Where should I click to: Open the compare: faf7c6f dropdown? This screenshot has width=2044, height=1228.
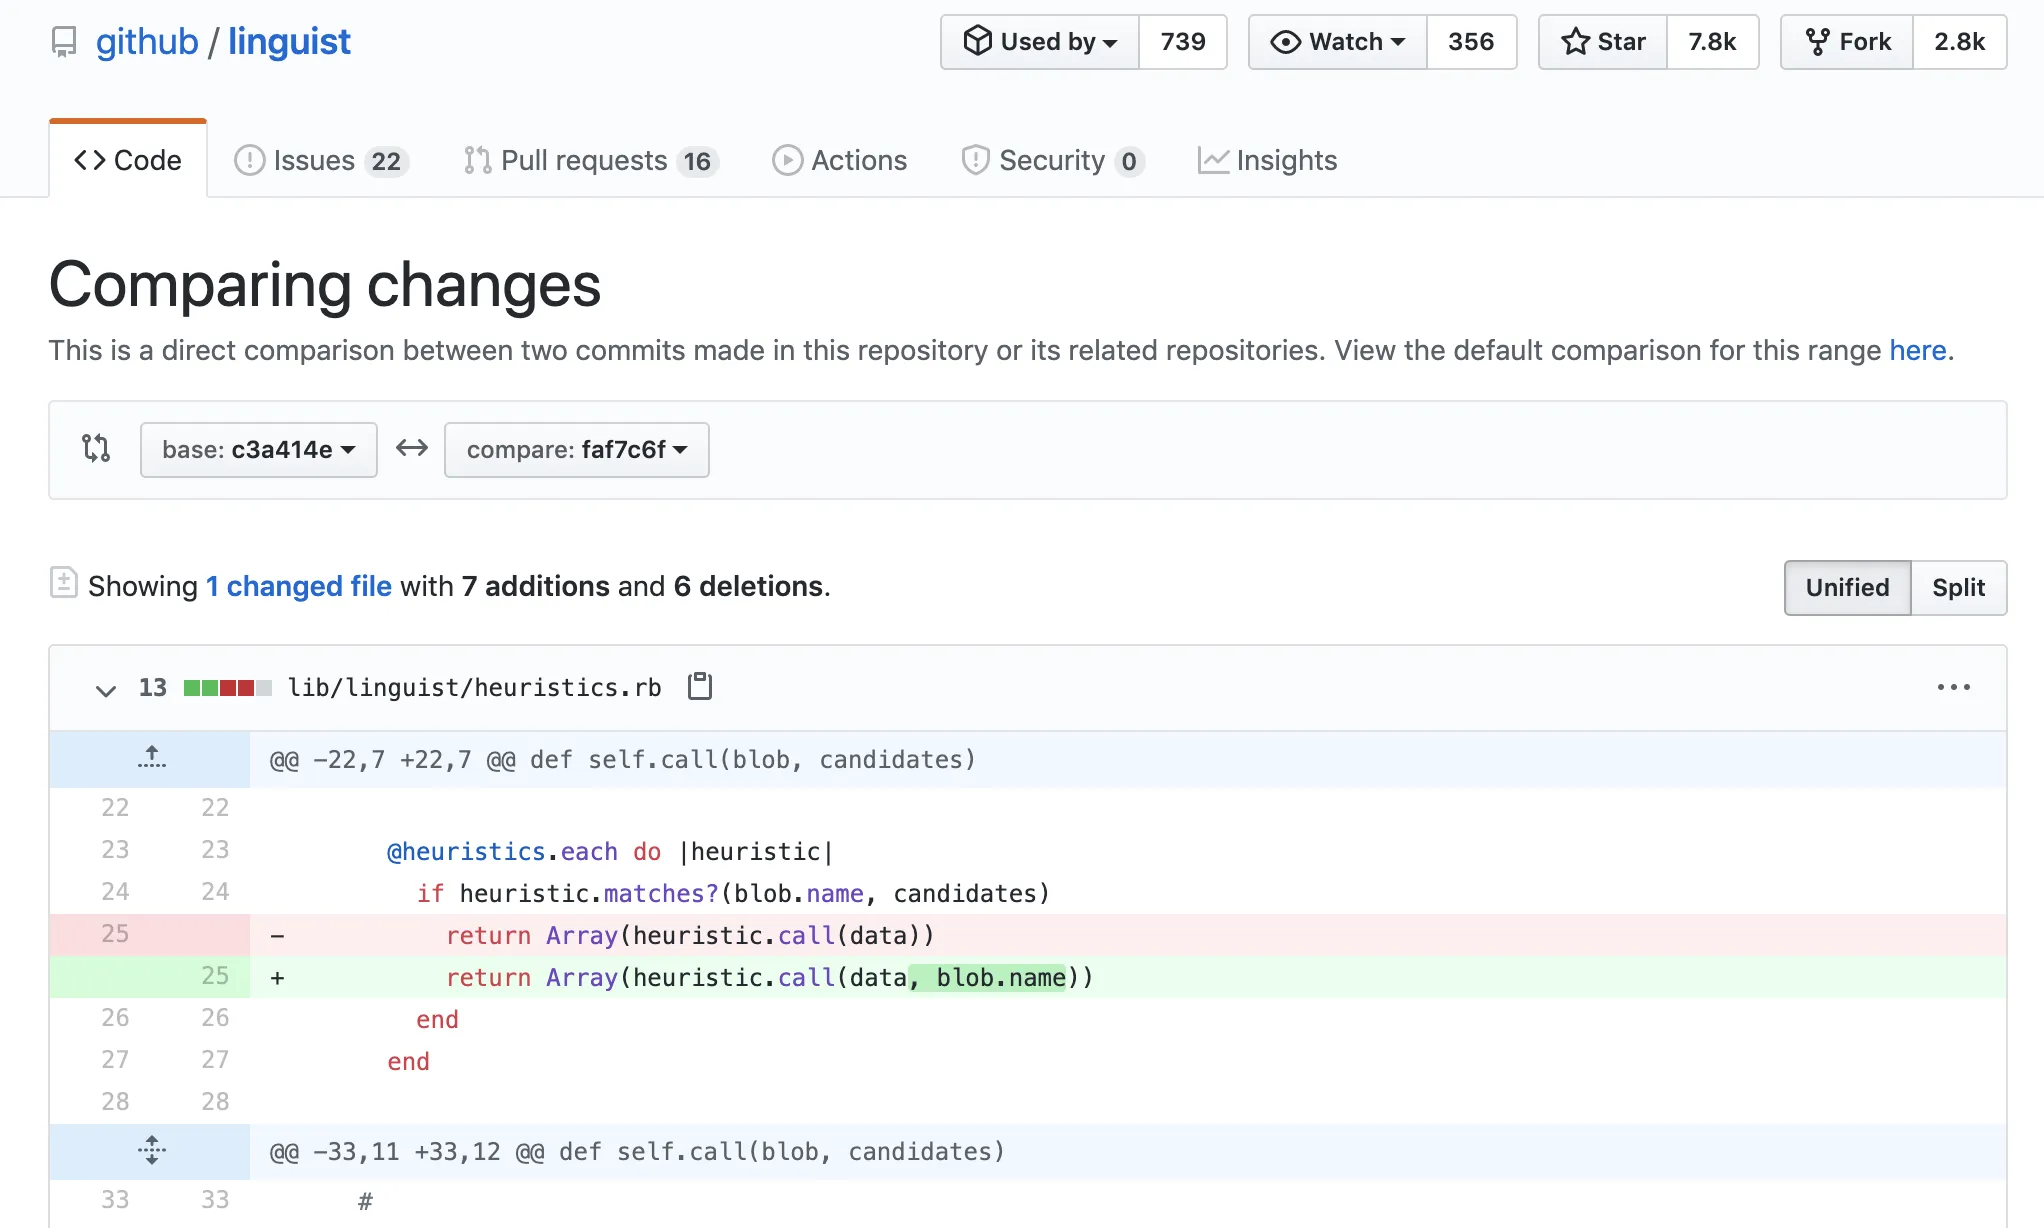pos(576,449)
